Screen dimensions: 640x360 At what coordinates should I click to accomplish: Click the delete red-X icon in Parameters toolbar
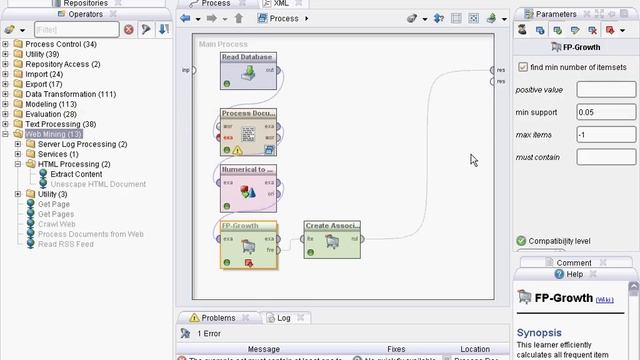point(592,30)
